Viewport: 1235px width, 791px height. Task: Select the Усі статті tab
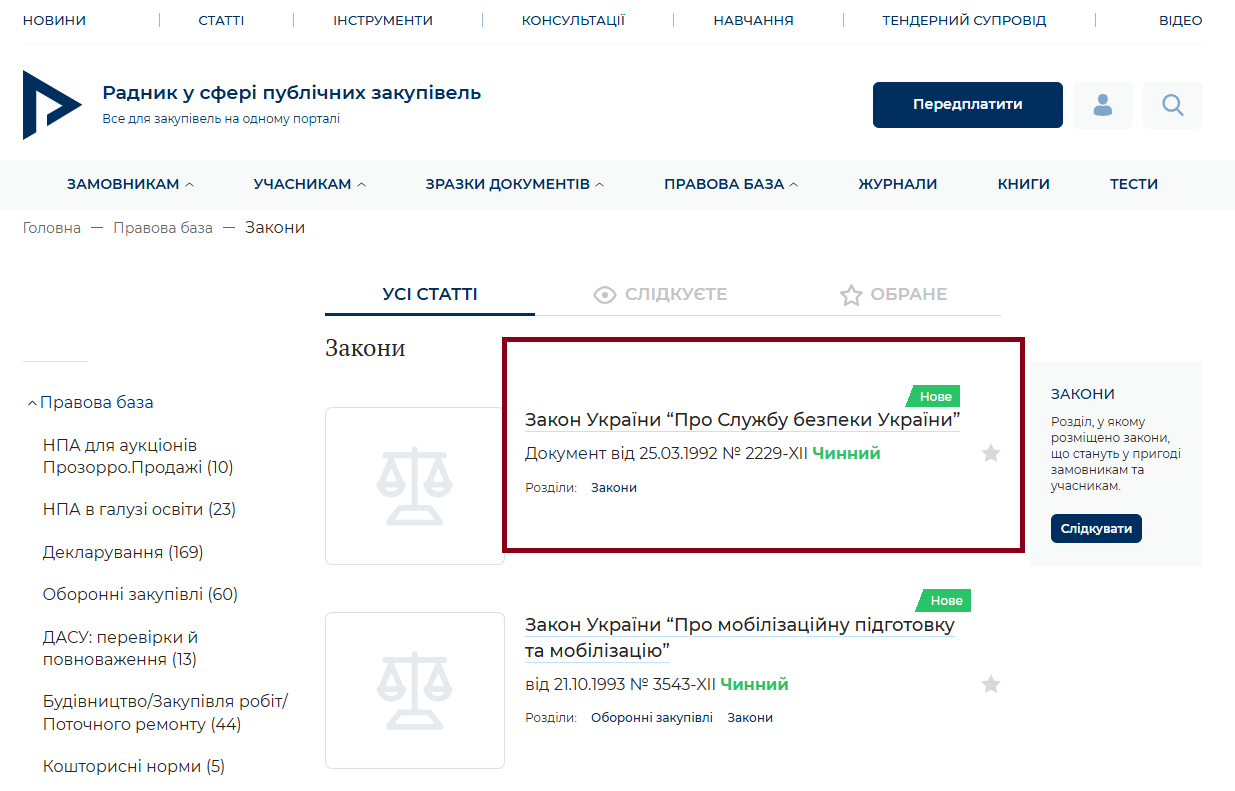click(x=430, y=295)
